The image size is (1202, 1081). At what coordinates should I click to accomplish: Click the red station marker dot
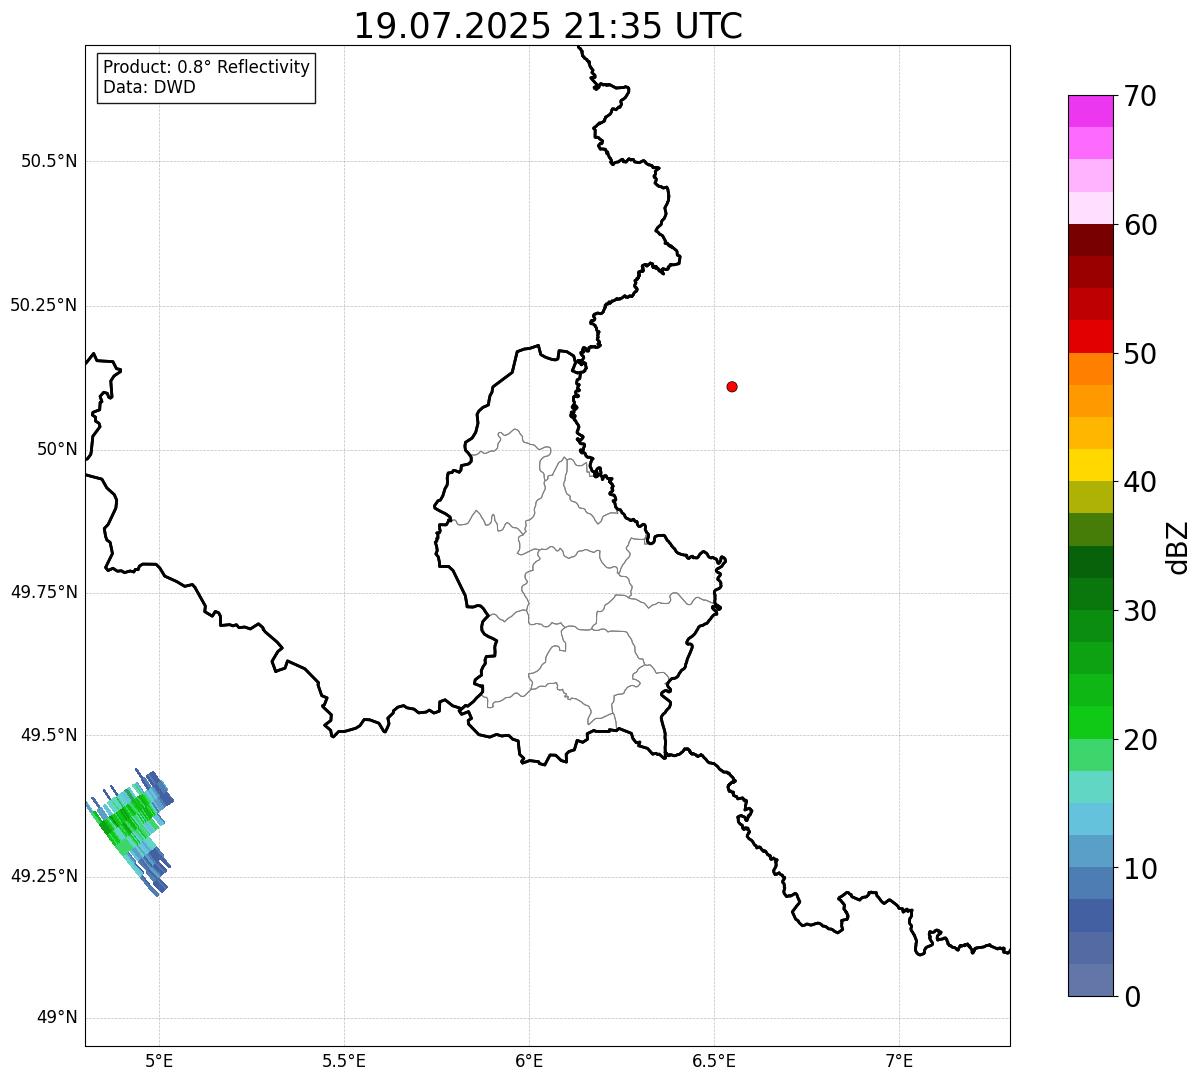point(732,386)
